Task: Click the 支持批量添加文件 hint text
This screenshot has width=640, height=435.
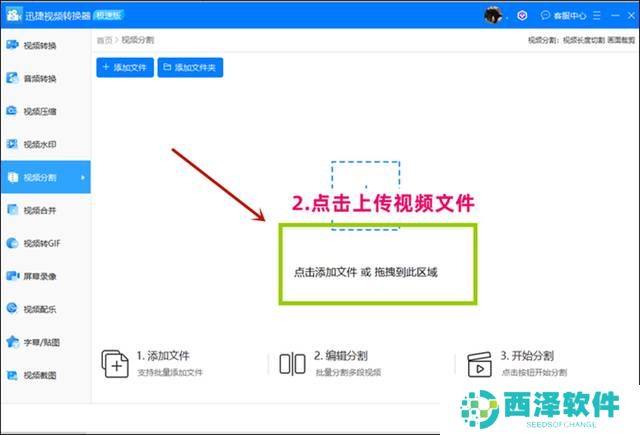Action: [170, 372]
